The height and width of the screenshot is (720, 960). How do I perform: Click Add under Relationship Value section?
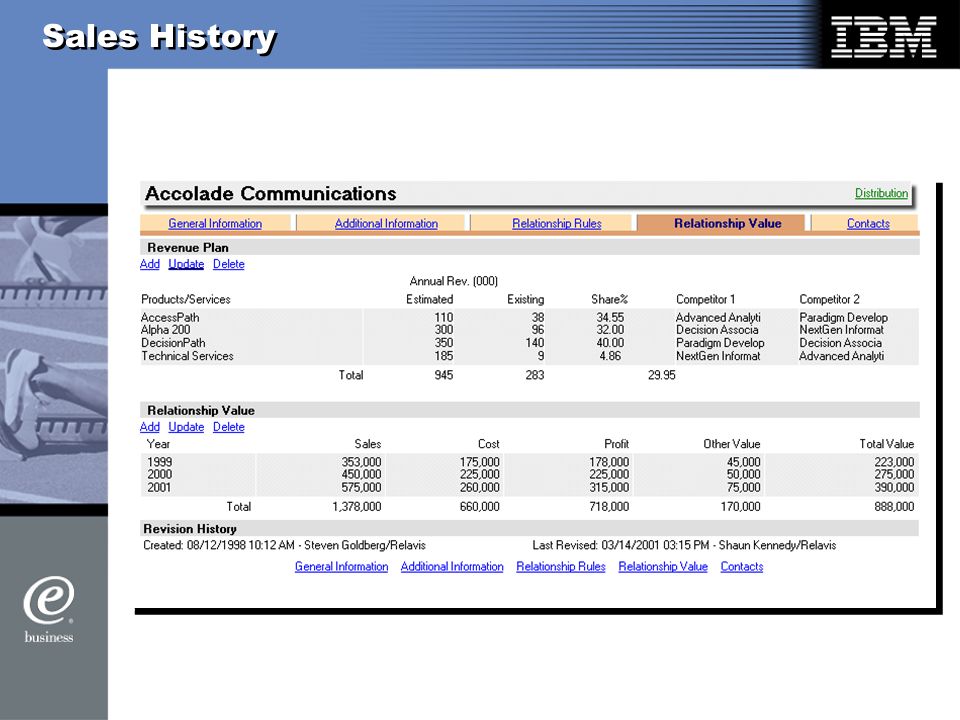click(149, 427)
